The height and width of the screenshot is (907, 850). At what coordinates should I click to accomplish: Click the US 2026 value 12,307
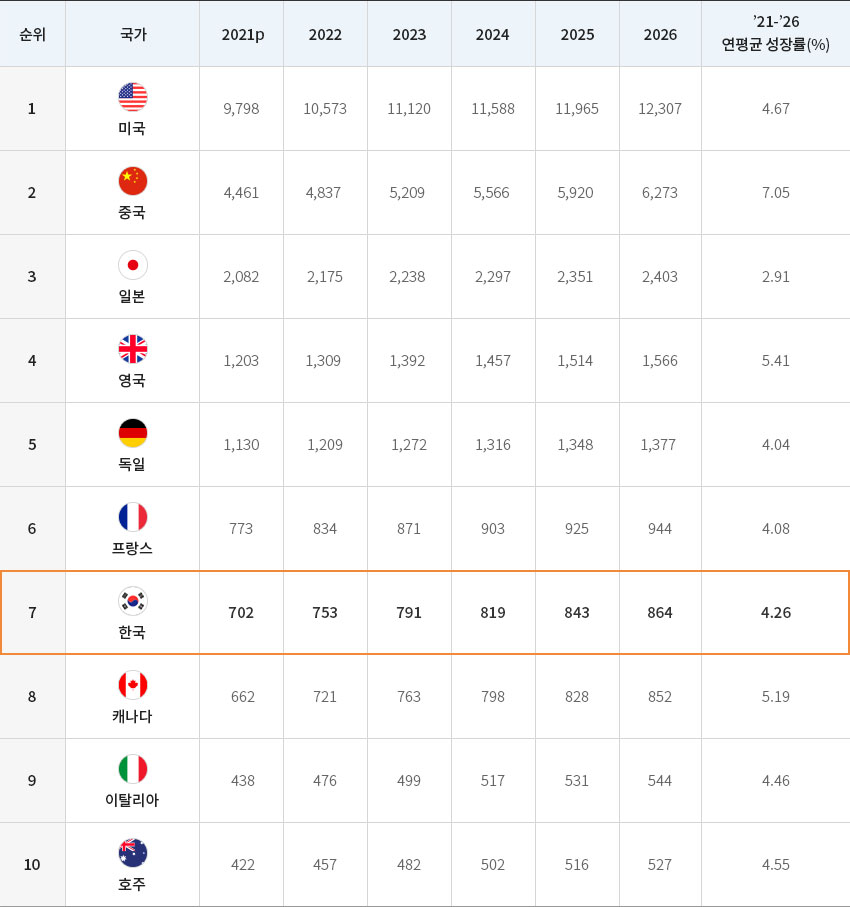660,108
